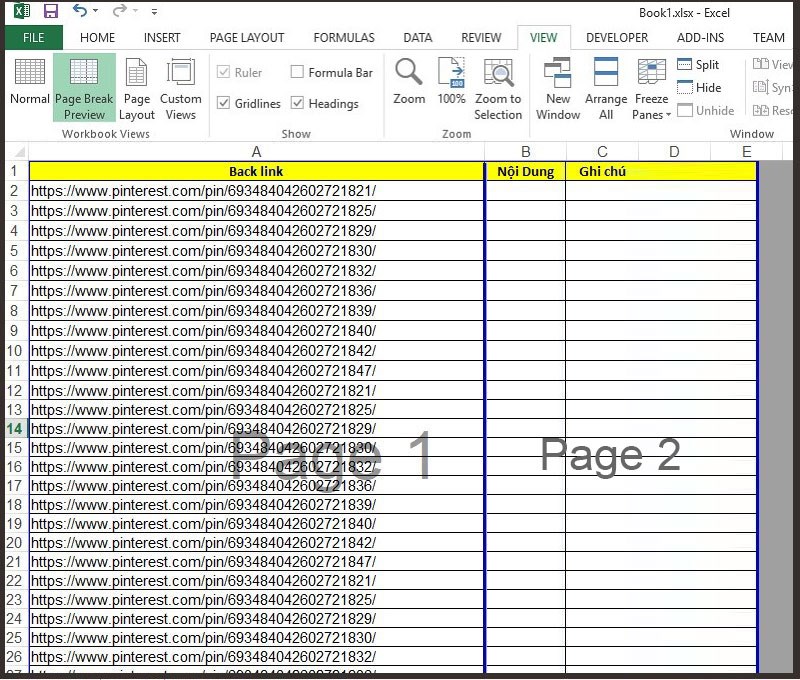This screenshot has width=800, height=680.
Task: Click the Save icon in quick access toolbar
Action: coord(50,11)
